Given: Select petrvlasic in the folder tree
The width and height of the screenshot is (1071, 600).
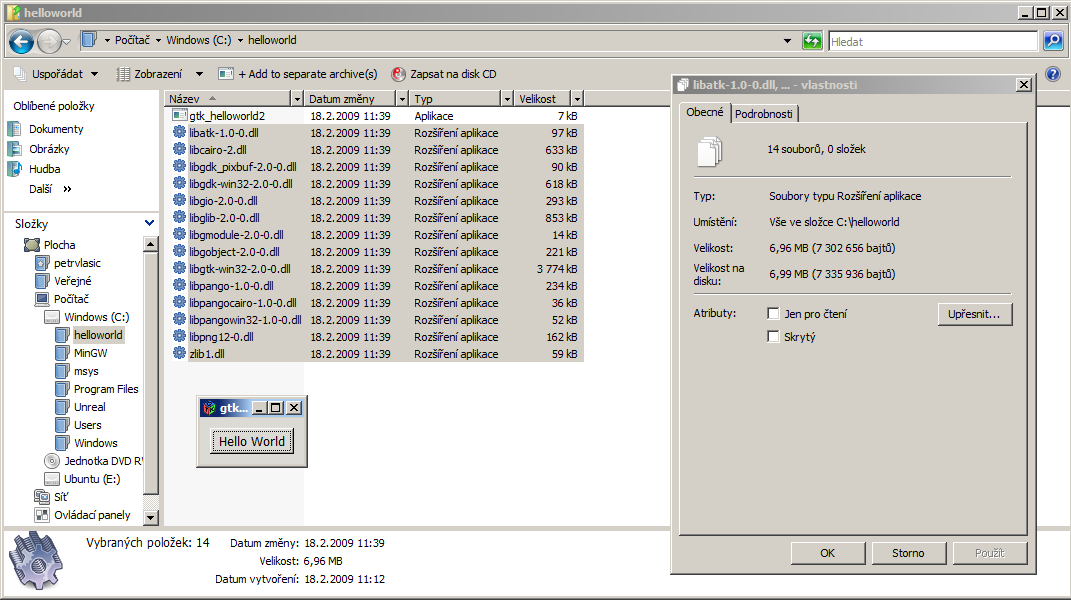Looking at the screenshot, I should pos(77,262).
